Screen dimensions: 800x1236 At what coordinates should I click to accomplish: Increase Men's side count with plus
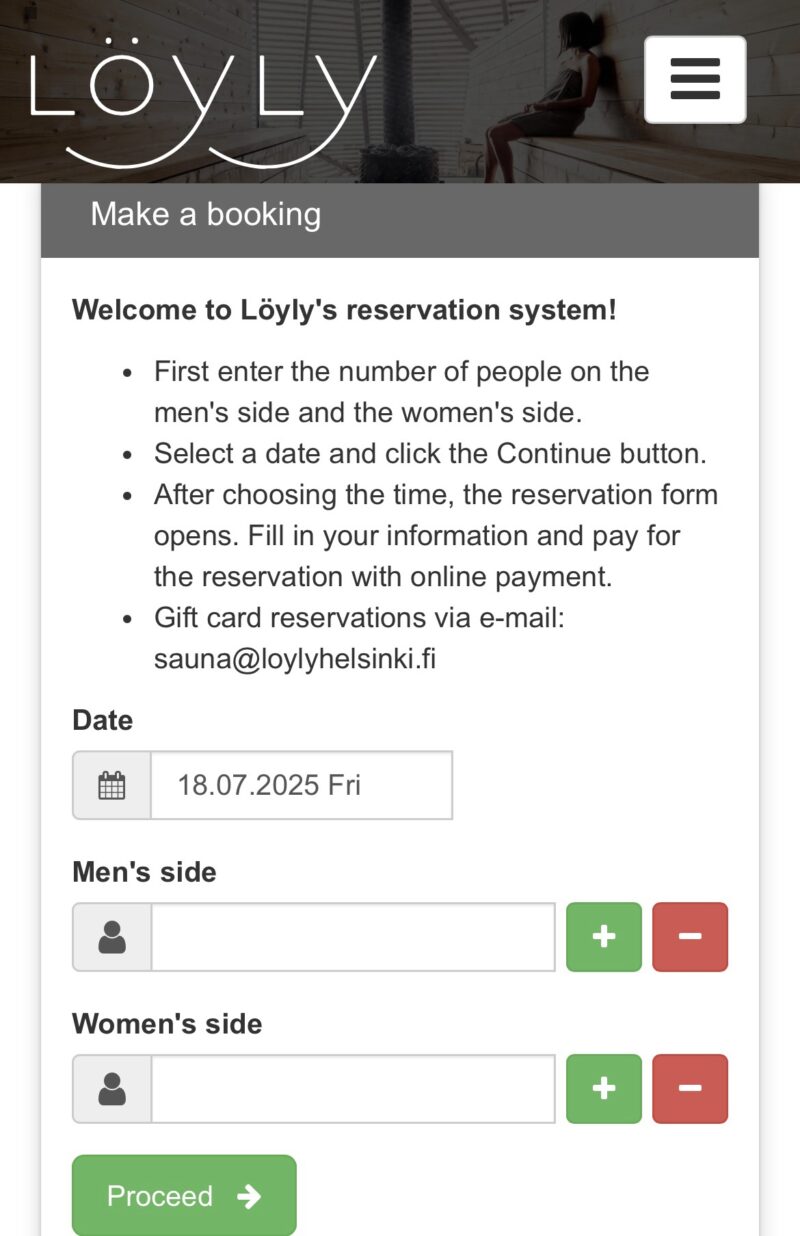pos(604,937)
